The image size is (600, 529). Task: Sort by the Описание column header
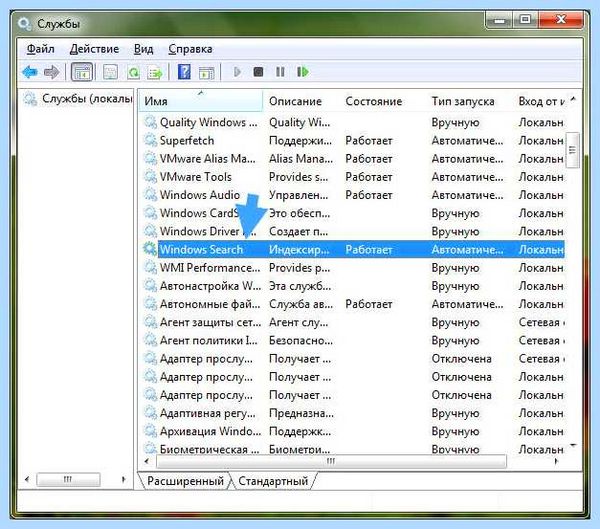point(302,101)
